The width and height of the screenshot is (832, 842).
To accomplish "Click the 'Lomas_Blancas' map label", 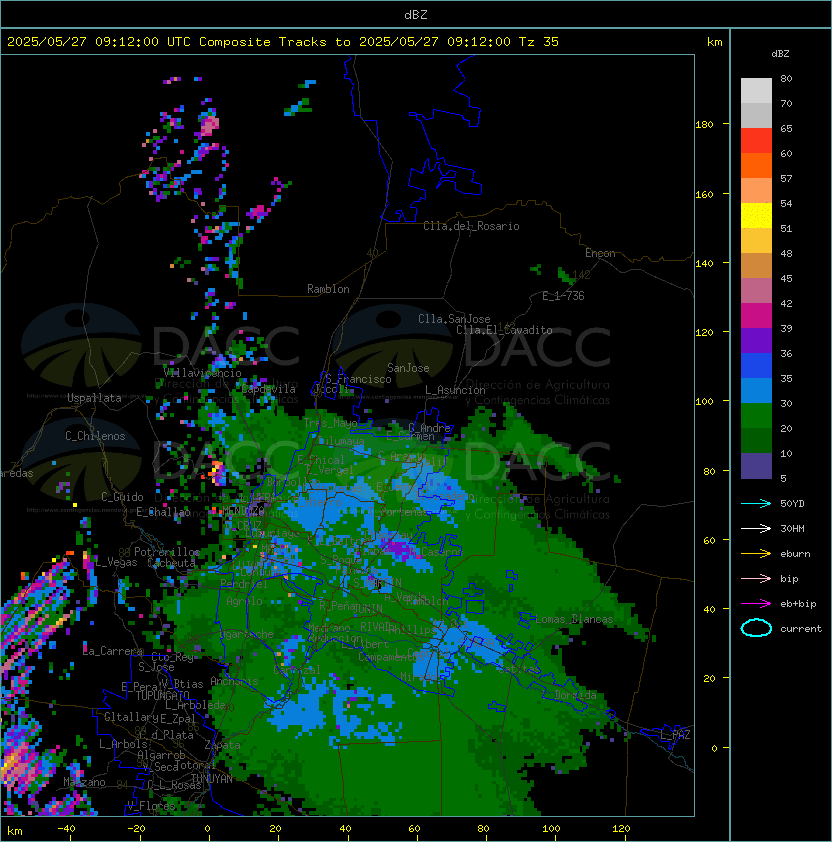I will [x=574, y=619].
